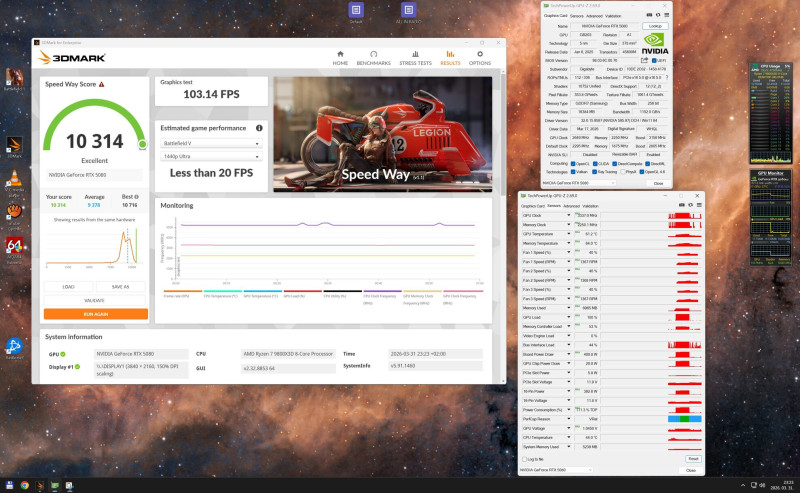Click the SAVE AS button
The image size is (800, 493).
coord(120,287)
